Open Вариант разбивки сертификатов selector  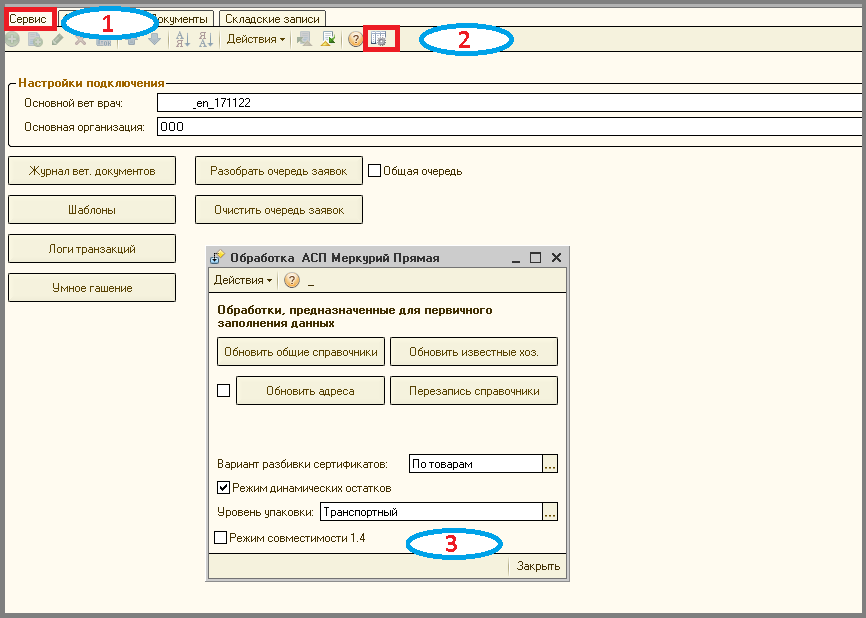(x=550, y=464)
